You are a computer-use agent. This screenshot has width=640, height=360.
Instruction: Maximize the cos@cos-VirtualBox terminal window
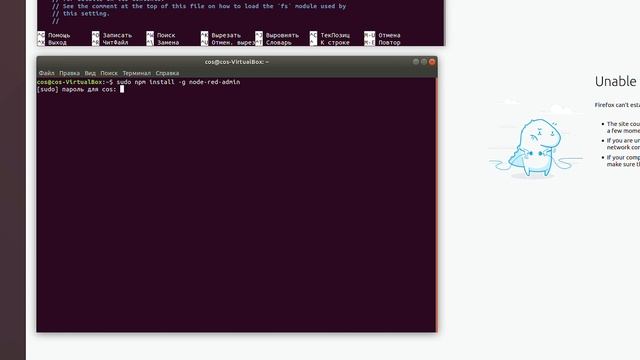(424, 62)
